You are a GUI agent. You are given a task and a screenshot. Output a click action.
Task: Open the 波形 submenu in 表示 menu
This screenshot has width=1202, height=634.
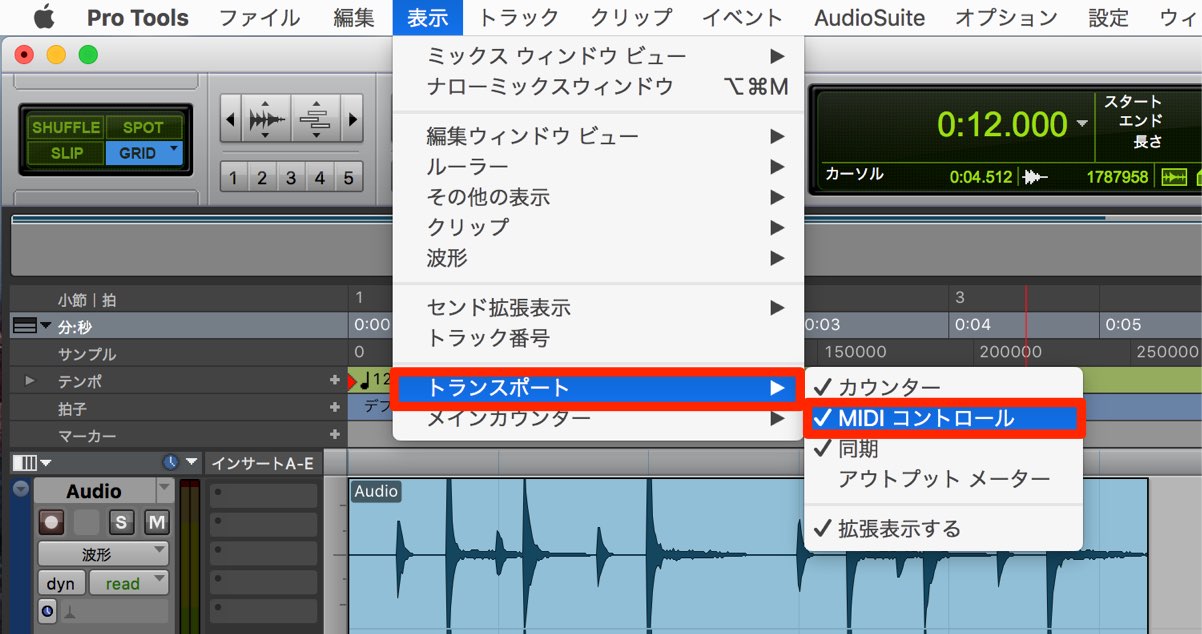598,258
